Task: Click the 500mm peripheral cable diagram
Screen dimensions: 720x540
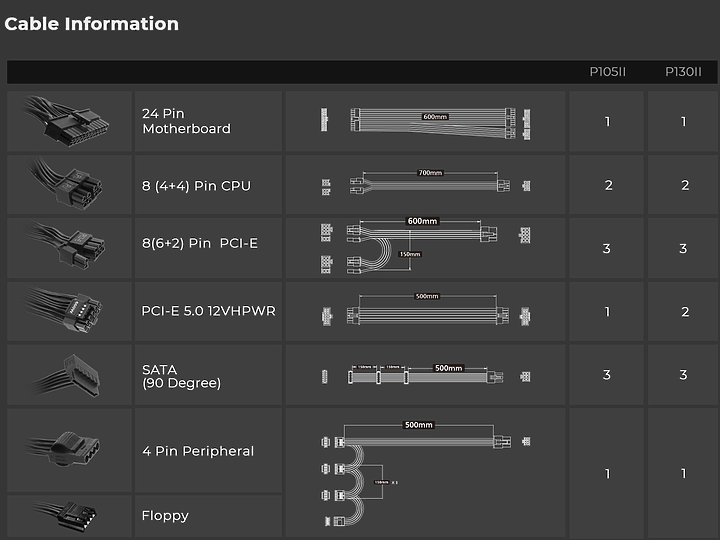Action: (426, 474)
